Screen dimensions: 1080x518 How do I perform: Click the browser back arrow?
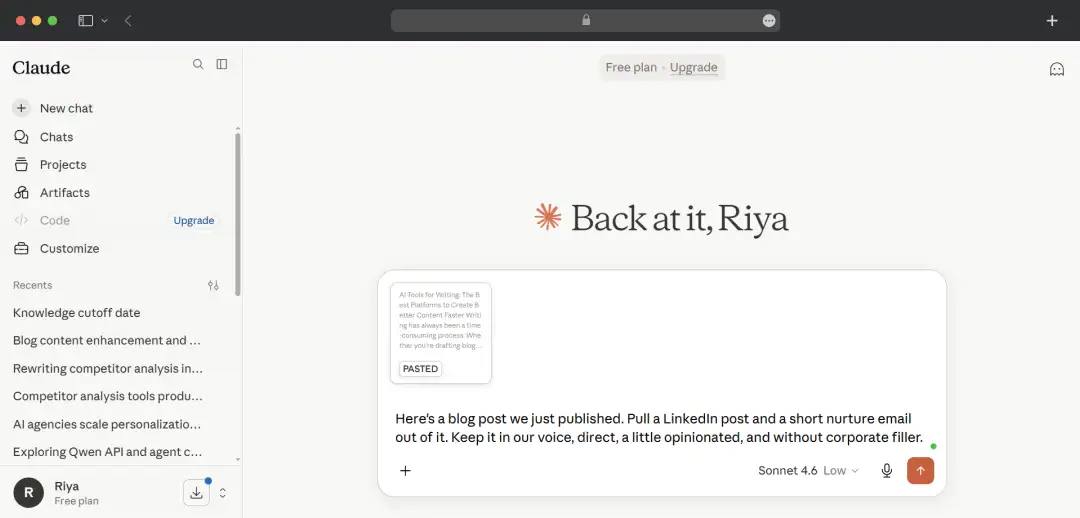(128, 21)
